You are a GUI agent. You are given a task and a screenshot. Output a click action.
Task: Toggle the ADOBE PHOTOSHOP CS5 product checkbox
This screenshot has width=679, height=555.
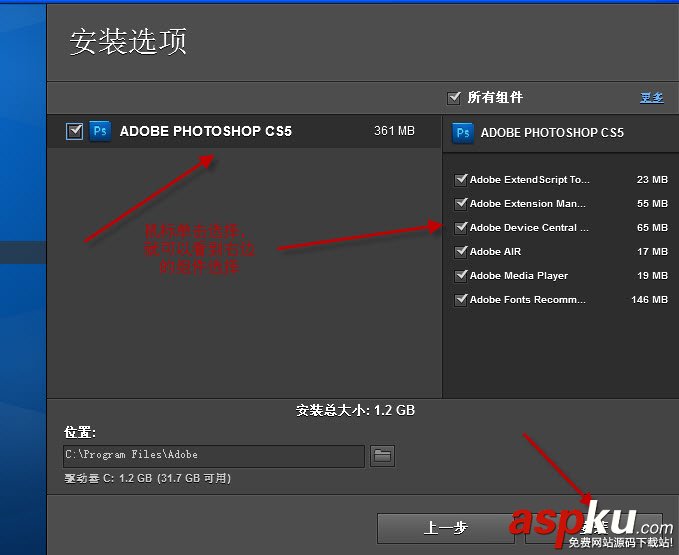(74, 131)
